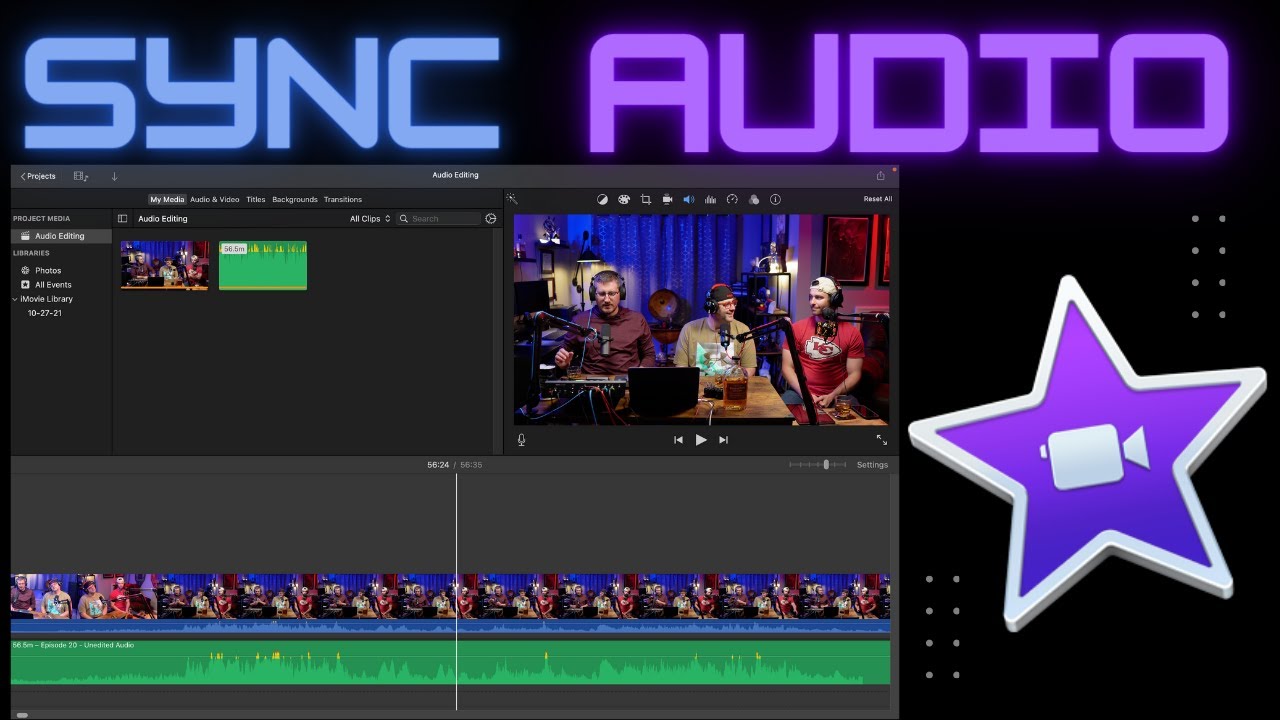Screen dimensions: 1280x720
Task: Click the viewer preview image
Action: click(701, 320)
